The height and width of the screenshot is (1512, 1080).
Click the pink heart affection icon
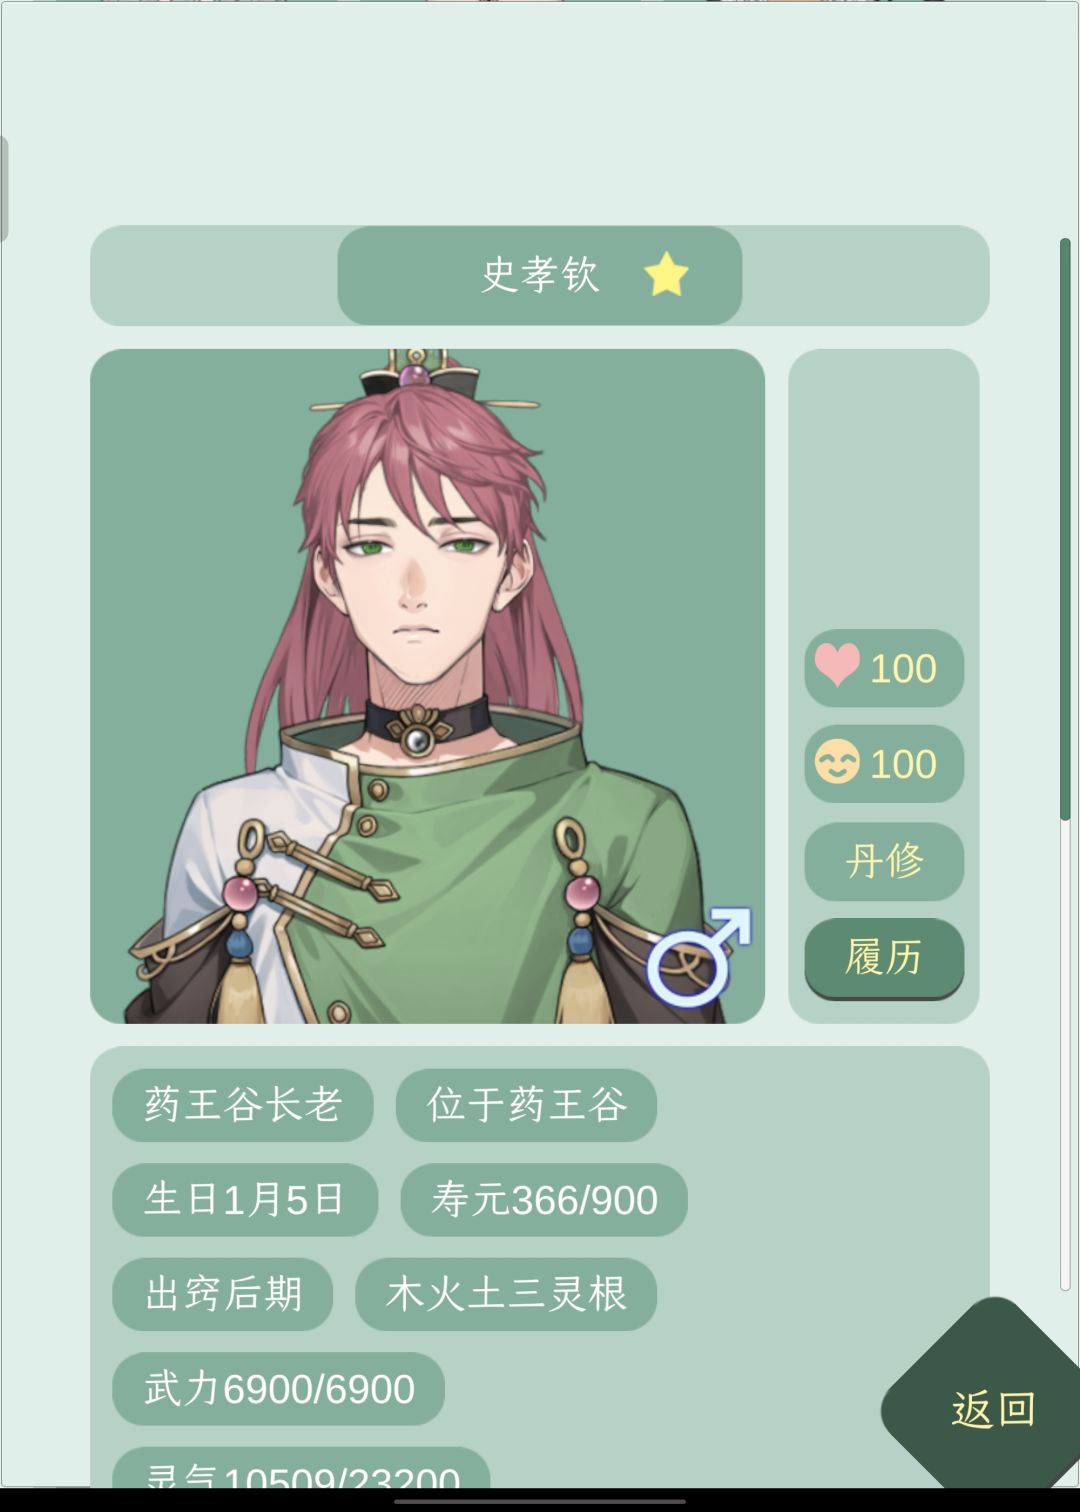tap(837, 665)
